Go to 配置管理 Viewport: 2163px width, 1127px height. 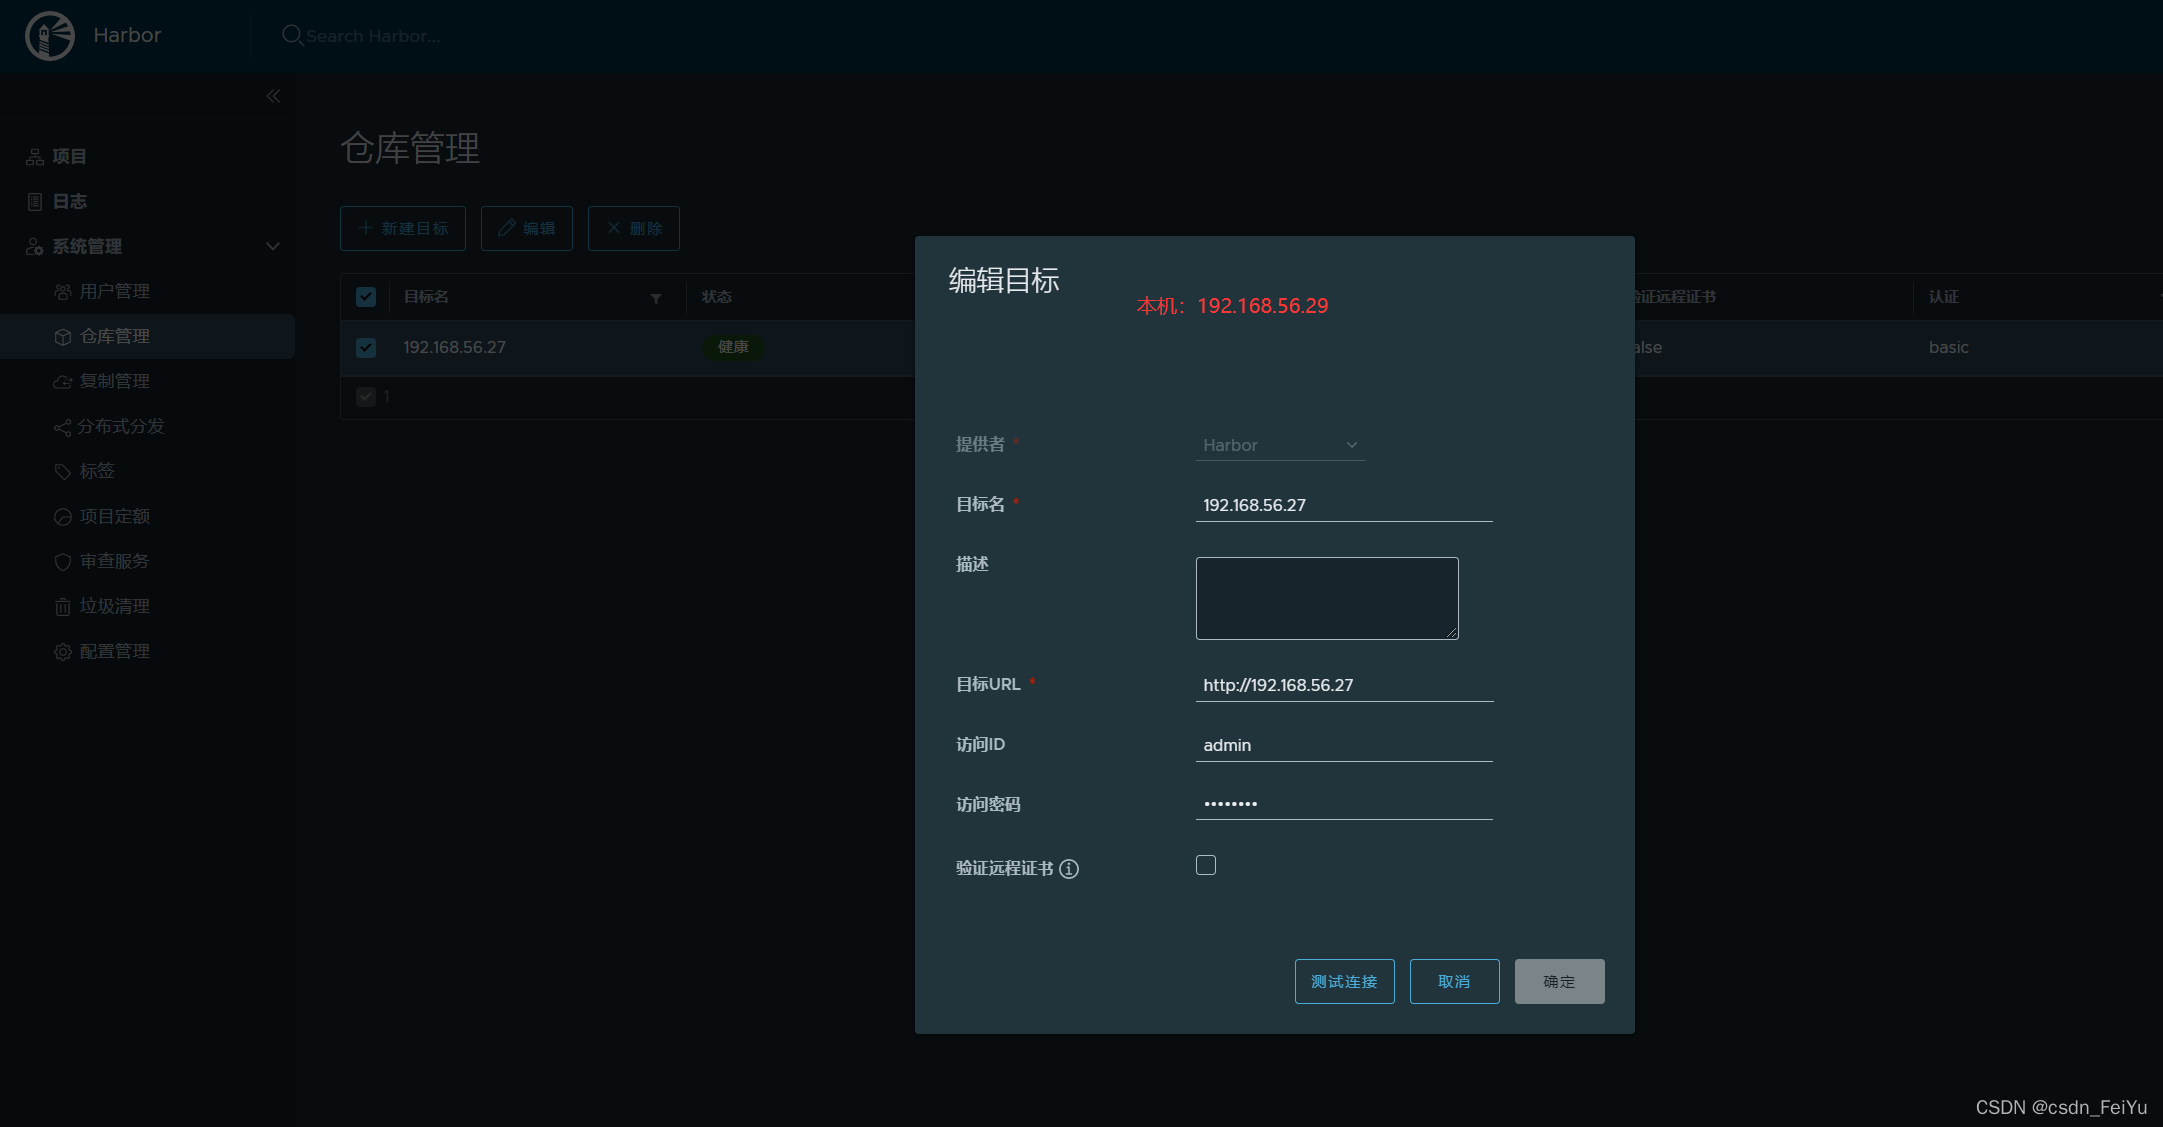click(115, 652)
